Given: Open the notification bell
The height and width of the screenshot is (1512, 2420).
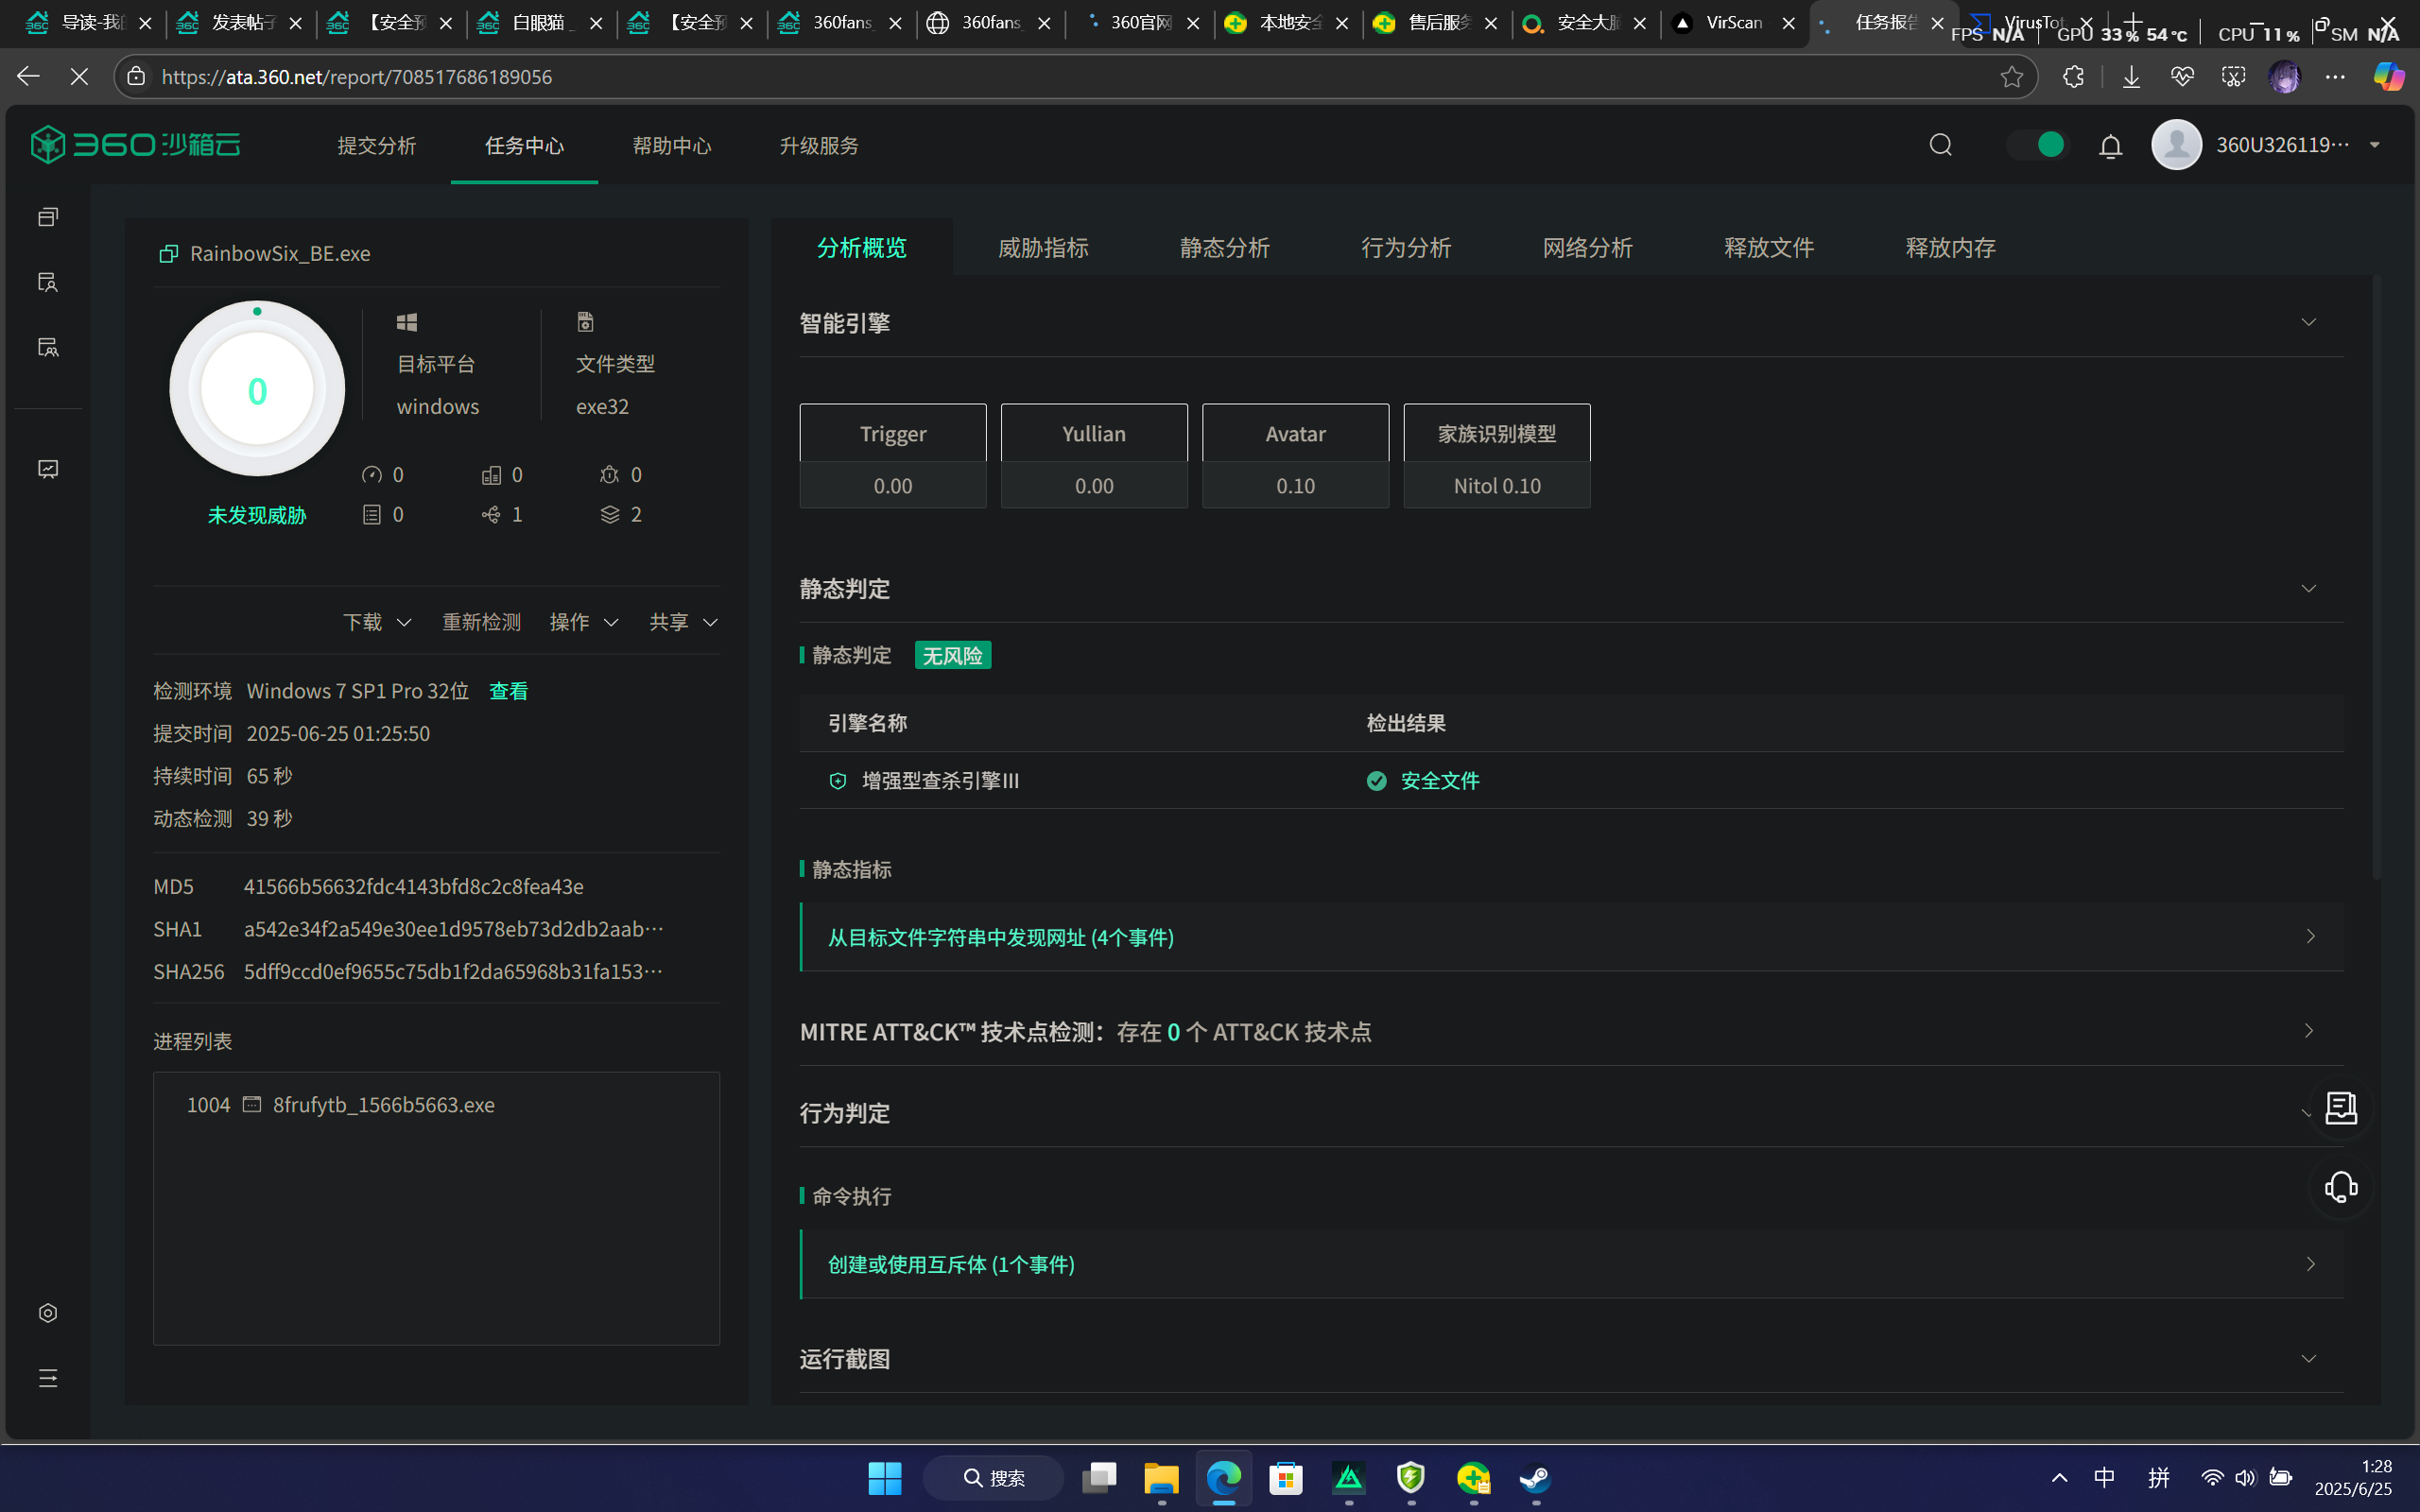Looking at the screenshot, I should click(x=2110, y=146).
